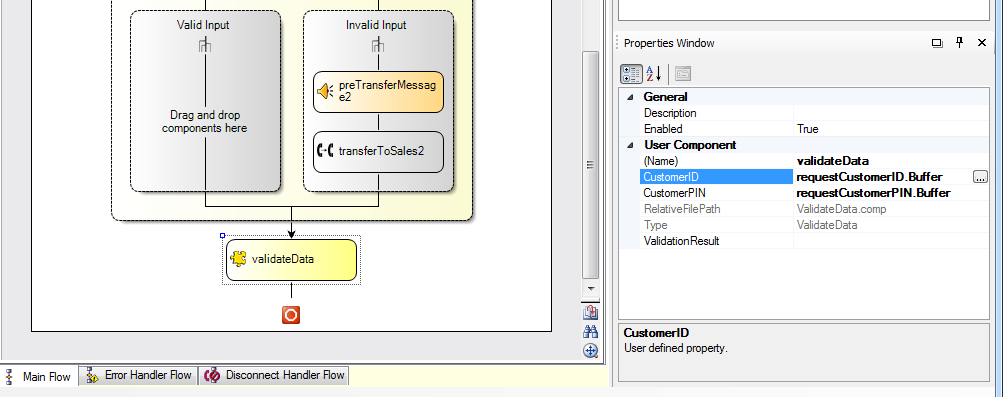
Task: Click the red end-of-flow stop icon
Action: (291, 315)
